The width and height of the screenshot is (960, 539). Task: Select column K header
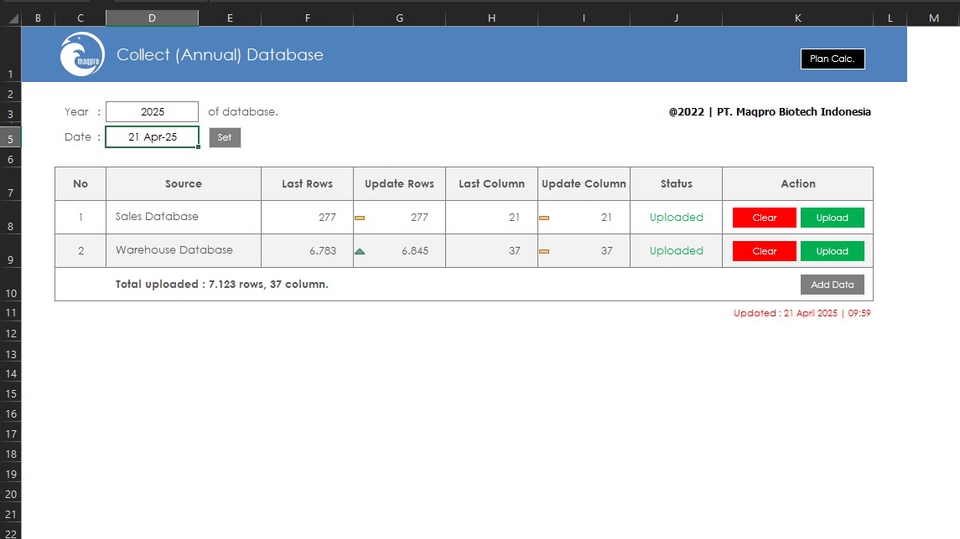pos(798,18)
